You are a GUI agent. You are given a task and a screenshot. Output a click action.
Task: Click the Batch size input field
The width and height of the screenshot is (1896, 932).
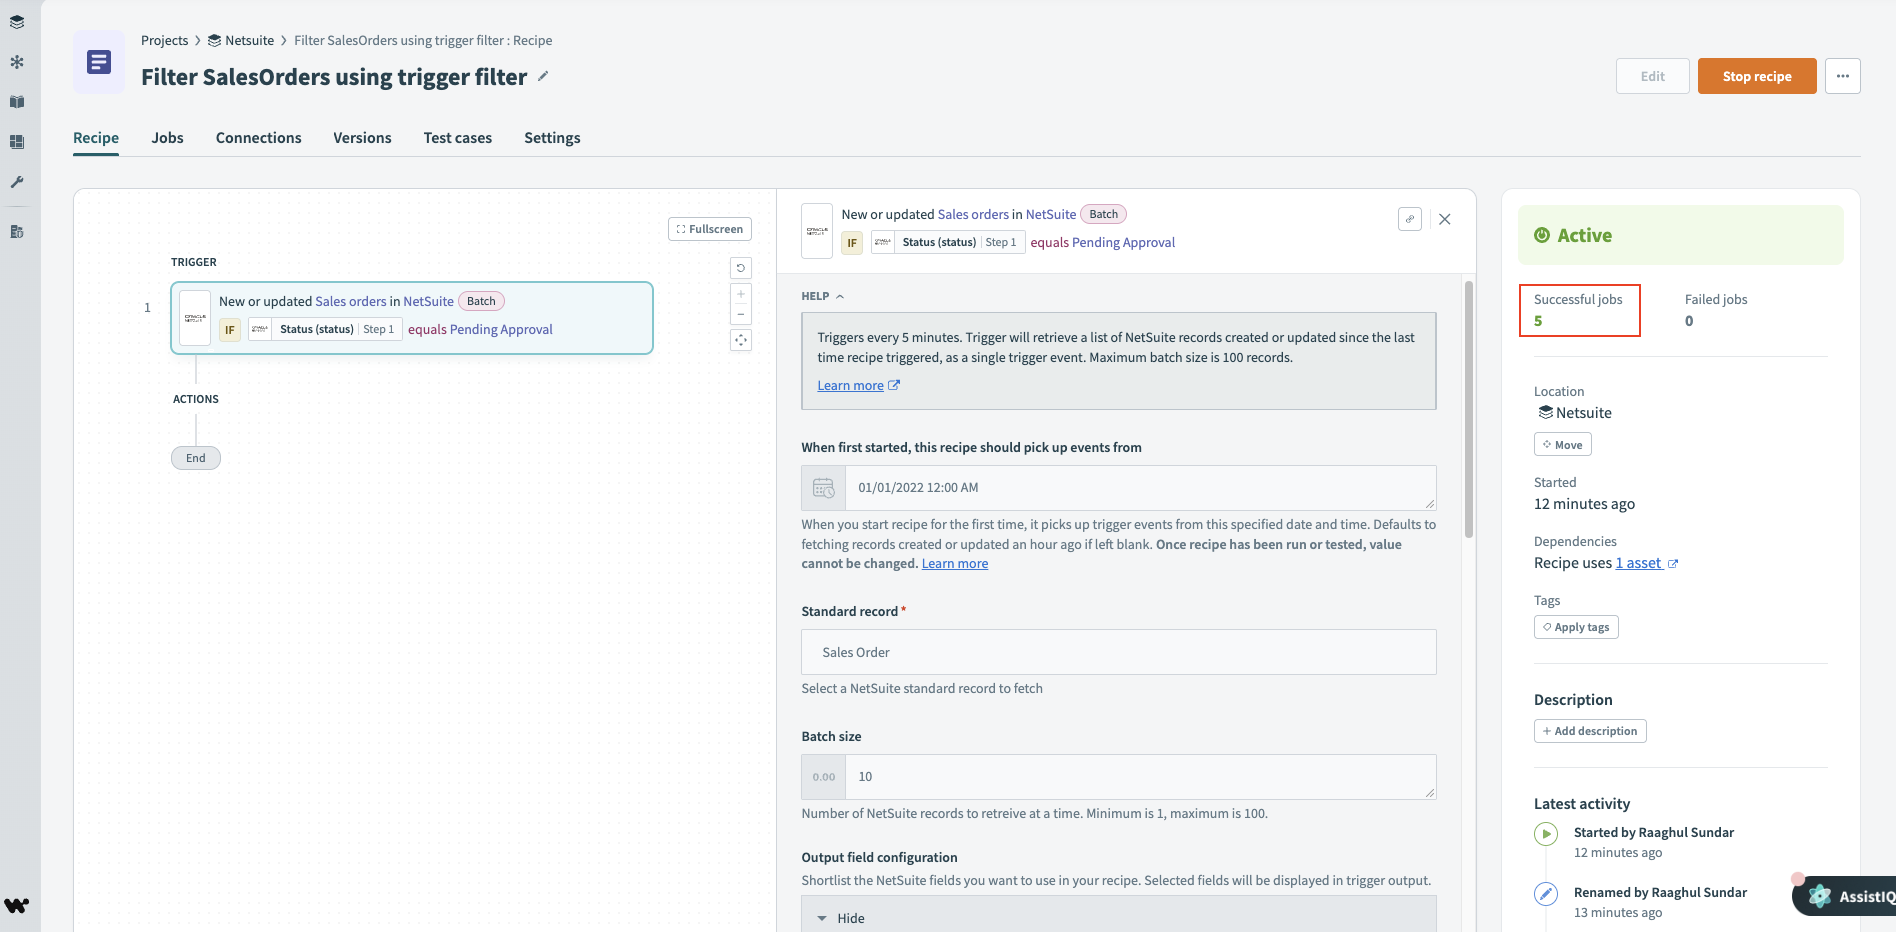[1140, 777]
